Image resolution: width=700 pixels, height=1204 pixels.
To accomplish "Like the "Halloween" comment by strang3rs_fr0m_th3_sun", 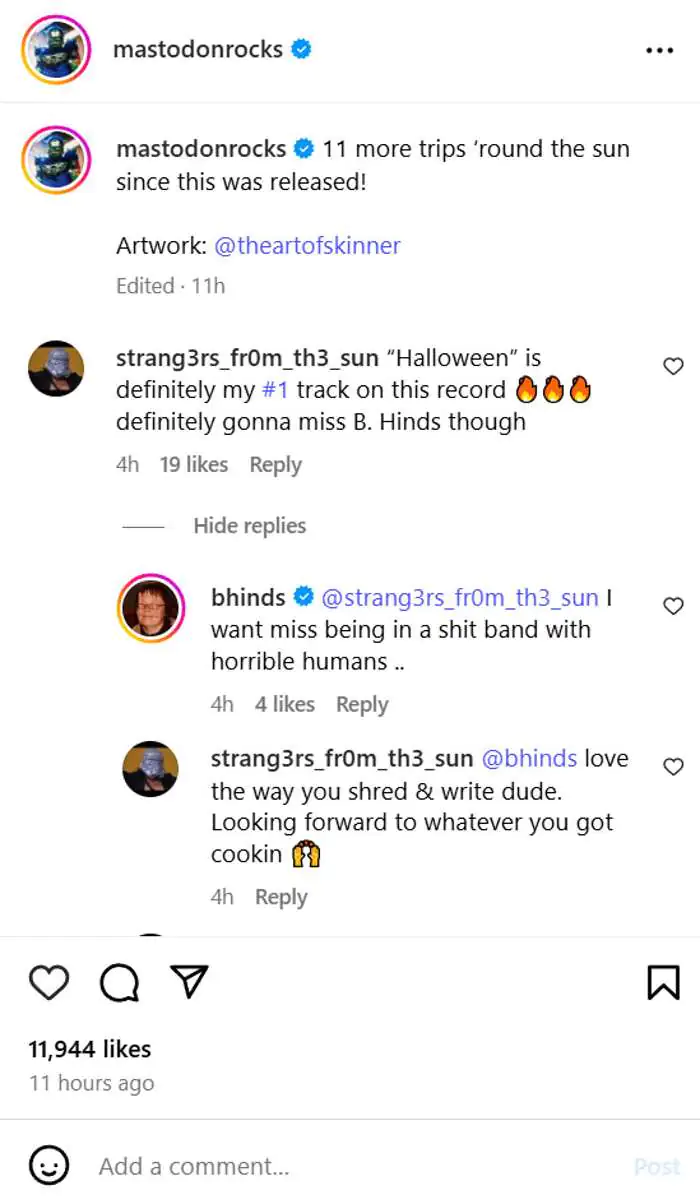I will click(x=673, y=367).
